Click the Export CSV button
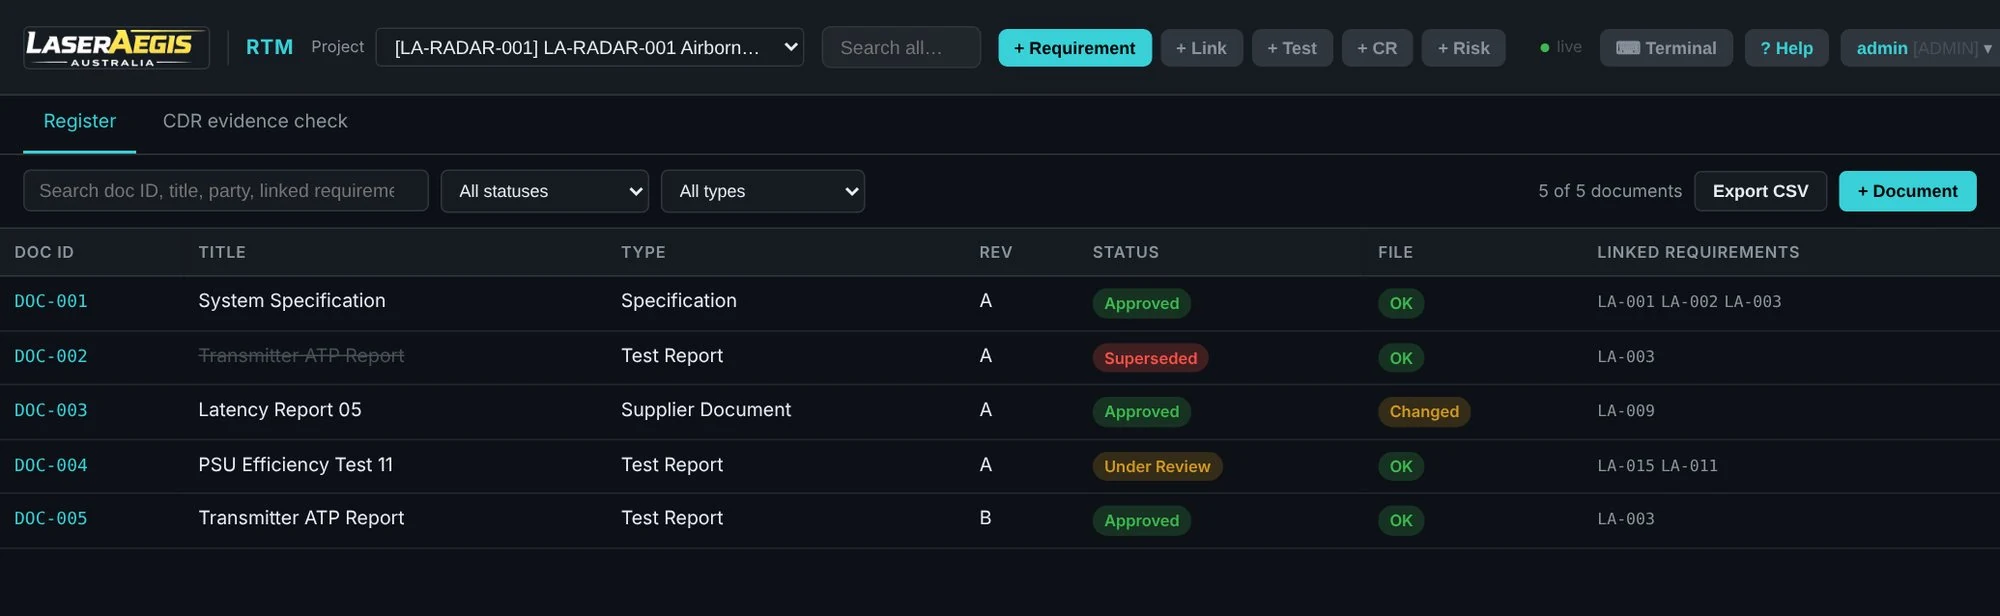The width and height of the screenshot is (2000, 616). click(x=1760, y=190)
